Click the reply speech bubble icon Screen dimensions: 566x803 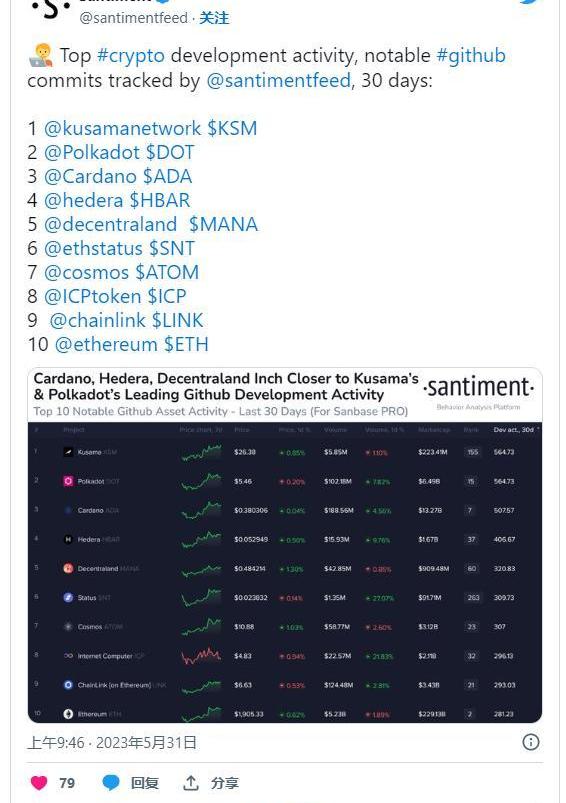111,783
